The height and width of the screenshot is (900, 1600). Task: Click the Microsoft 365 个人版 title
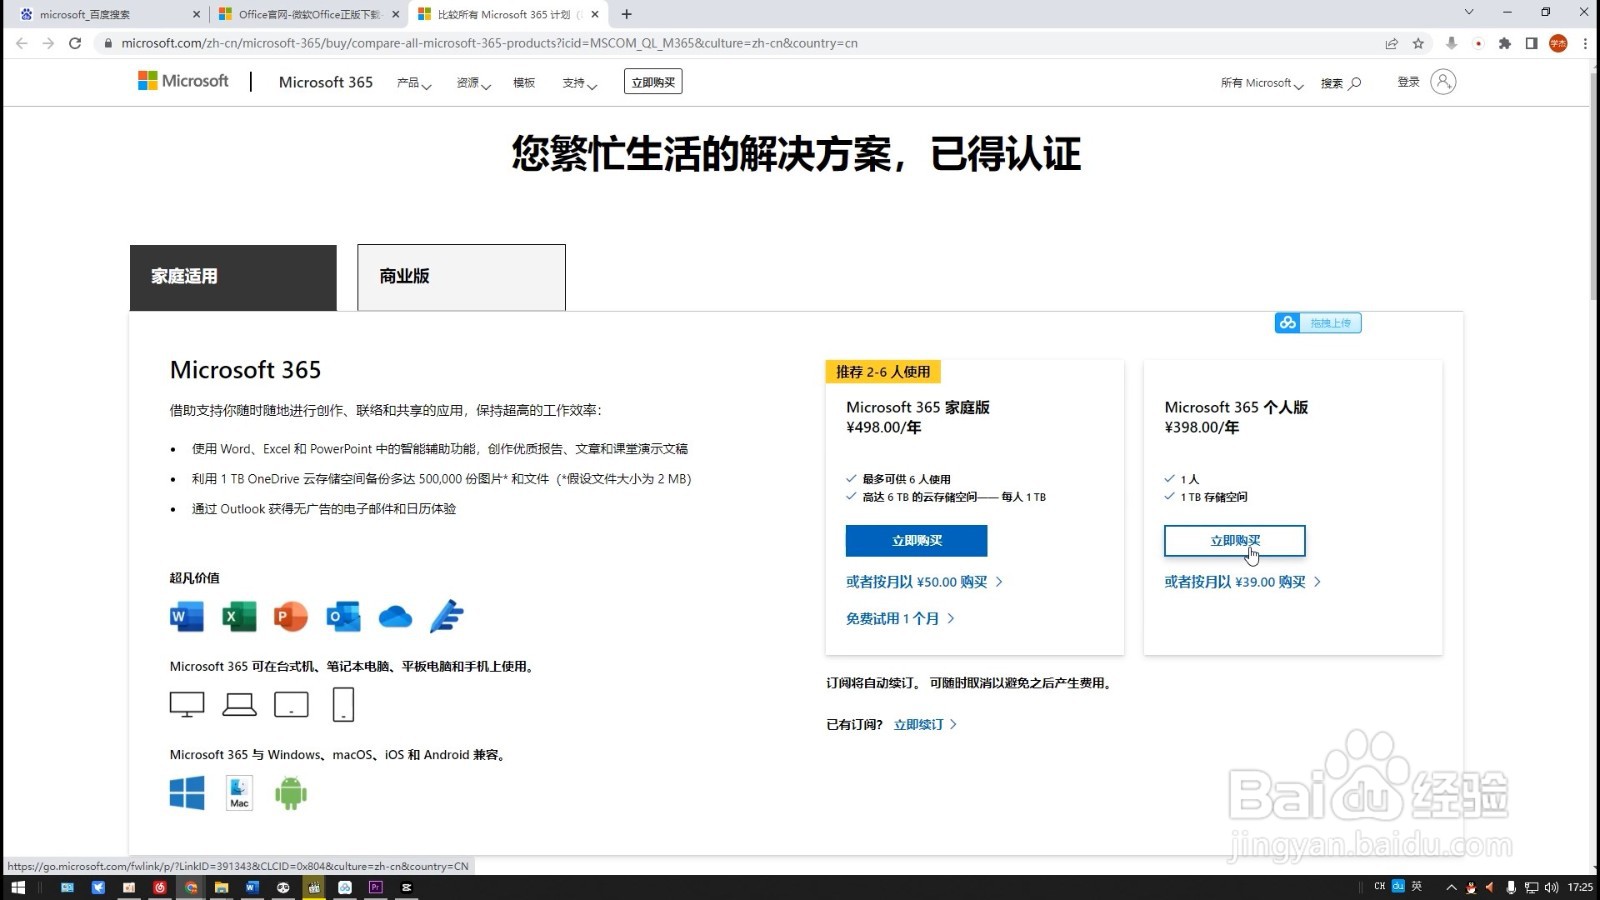(x=1236, y=407)
